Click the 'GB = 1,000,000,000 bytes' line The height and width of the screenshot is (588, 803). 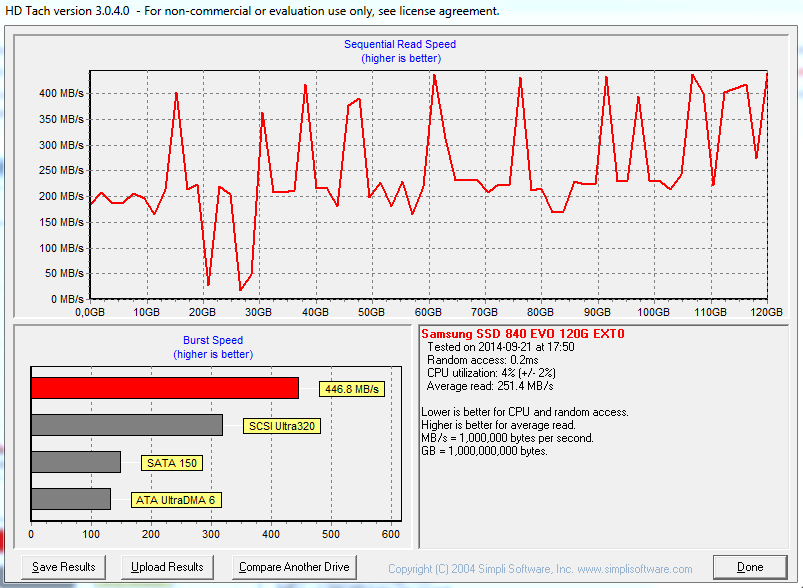click(484, 451)
